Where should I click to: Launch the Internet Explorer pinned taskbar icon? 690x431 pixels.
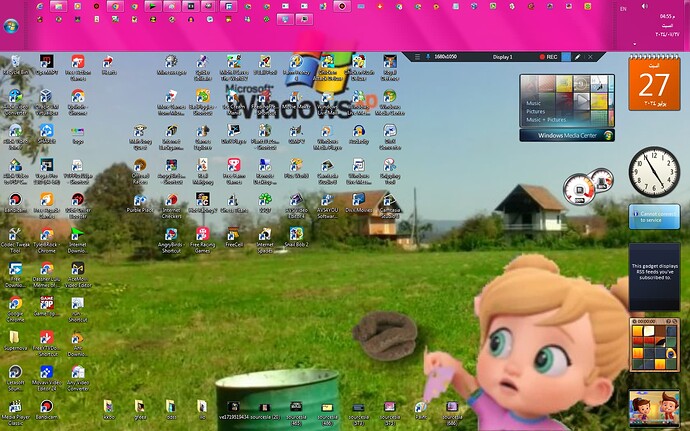[40, 6]
